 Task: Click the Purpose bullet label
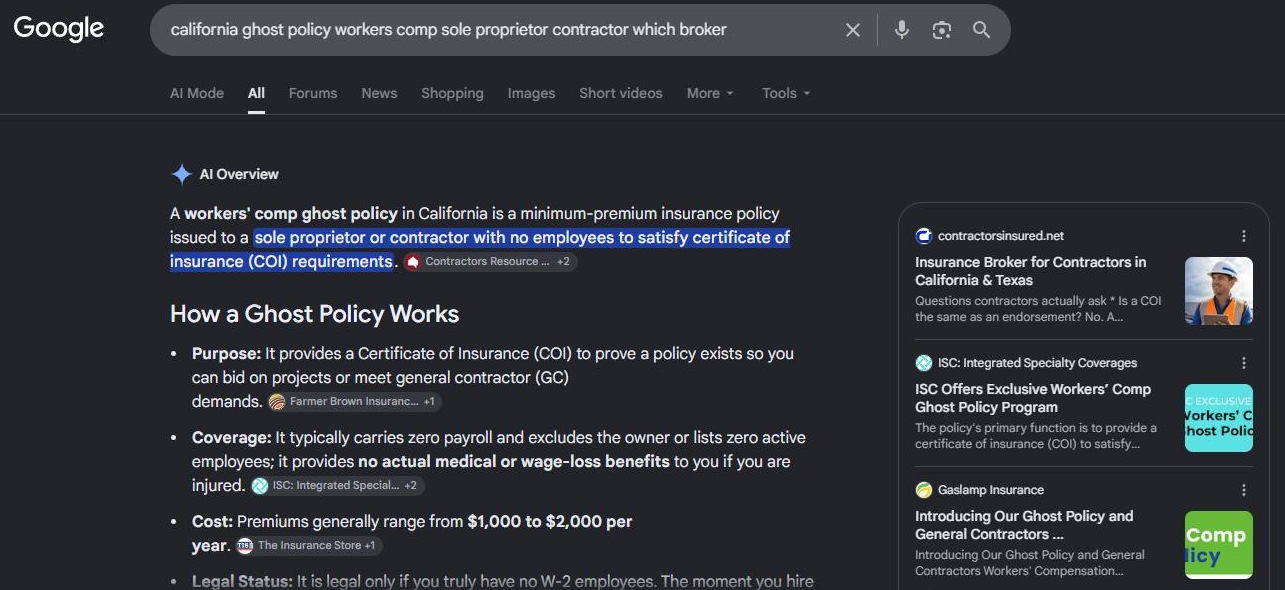226,354
